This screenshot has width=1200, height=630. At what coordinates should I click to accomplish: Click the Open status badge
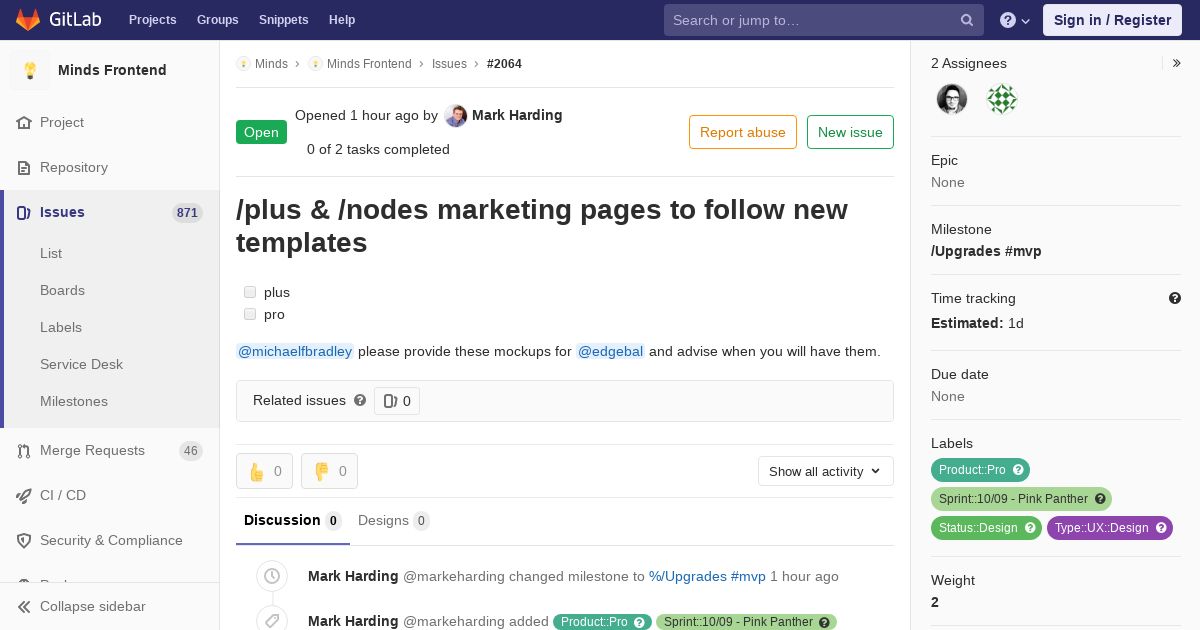pos(261,132)
